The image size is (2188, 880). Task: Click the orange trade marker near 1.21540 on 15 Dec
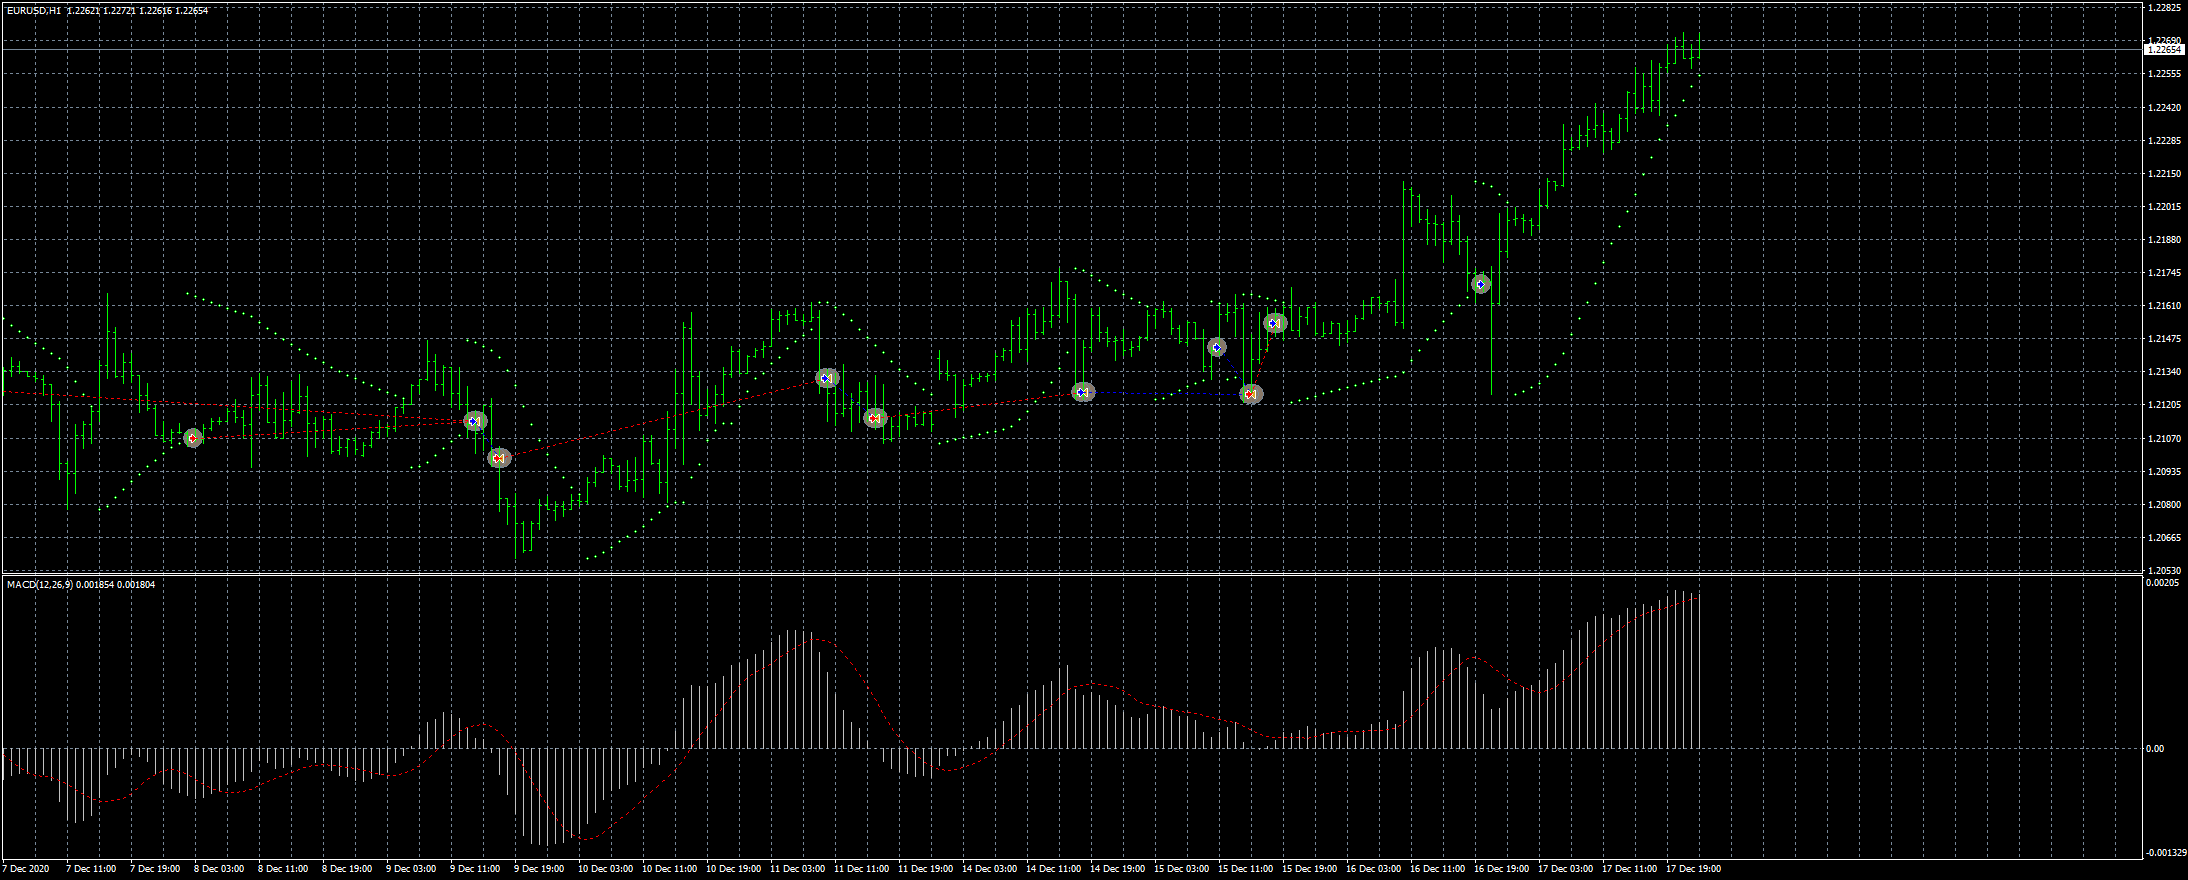[1274, 323]
